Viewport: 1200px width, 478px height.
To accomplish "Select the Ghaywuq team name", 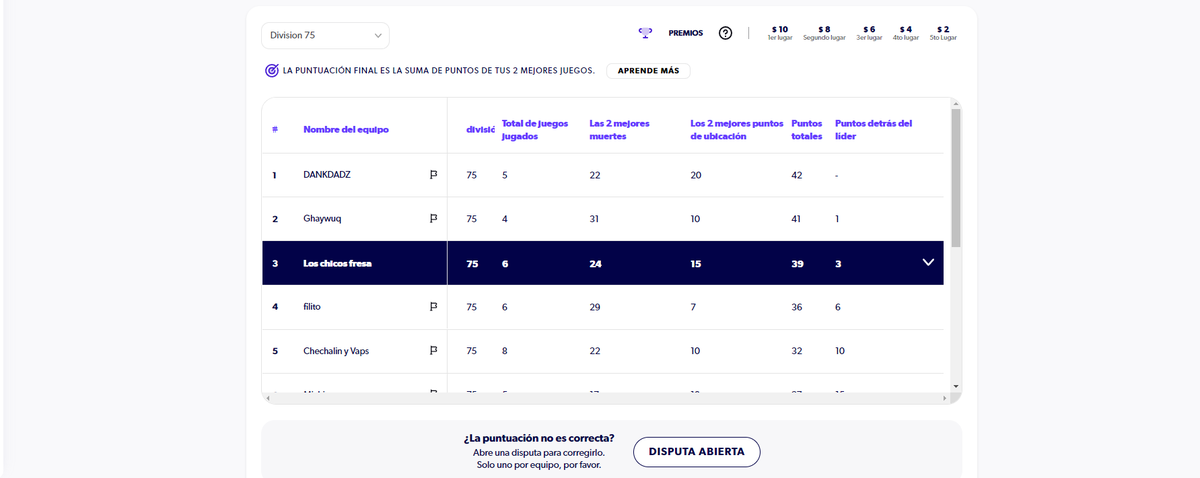I will [322, 218].
